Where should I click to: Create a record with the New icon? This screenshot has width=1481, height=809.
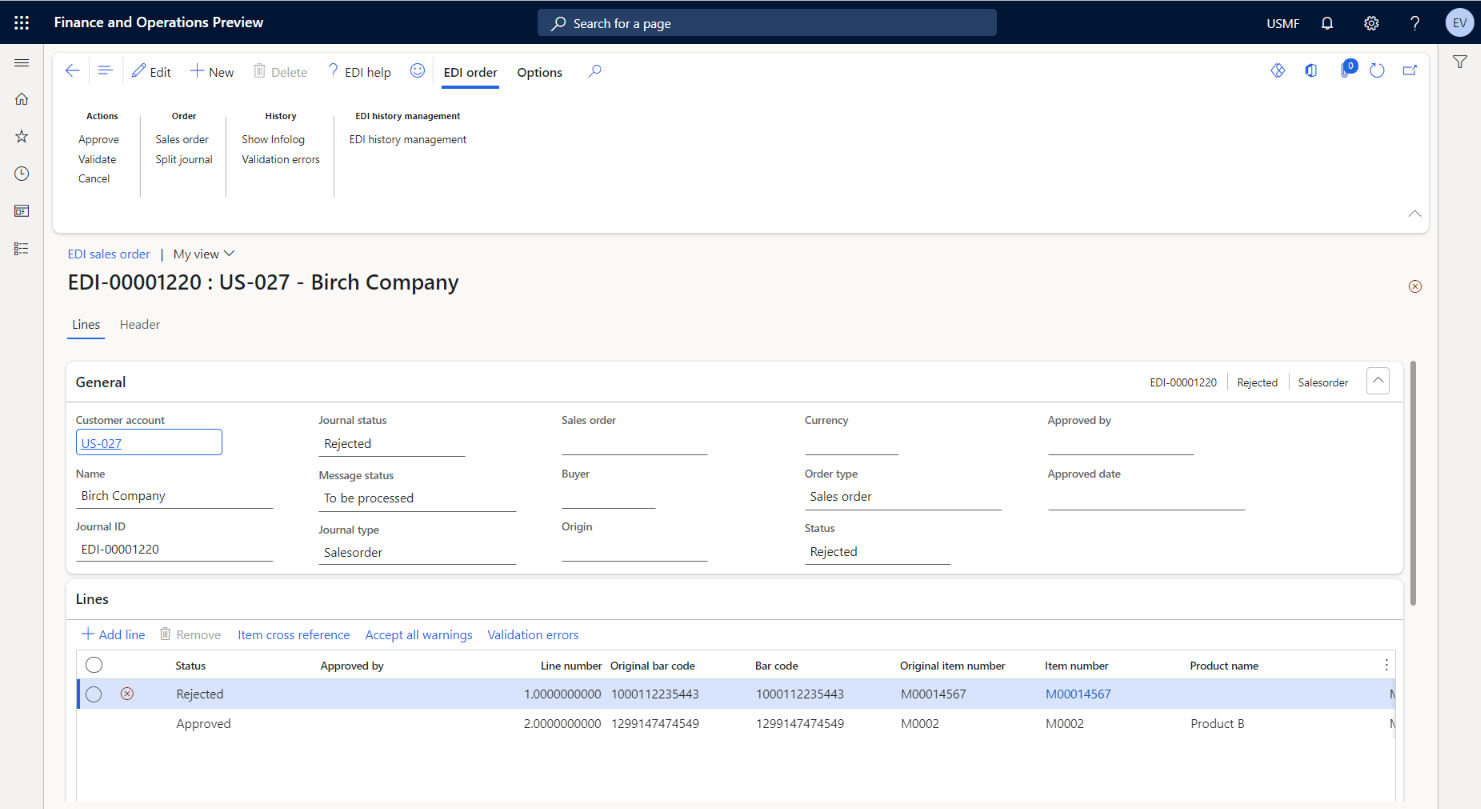pos(211,71)
